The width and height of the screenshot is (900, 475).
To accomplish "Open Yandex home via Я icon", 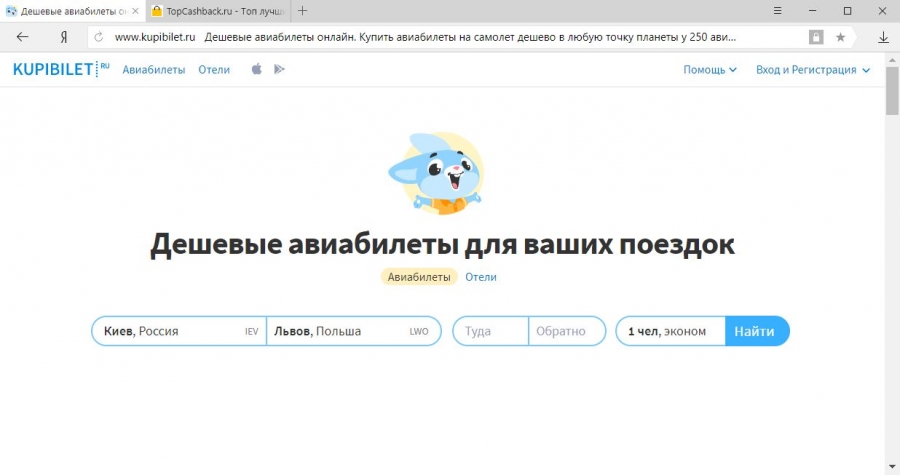I will (x=64, y=37).
